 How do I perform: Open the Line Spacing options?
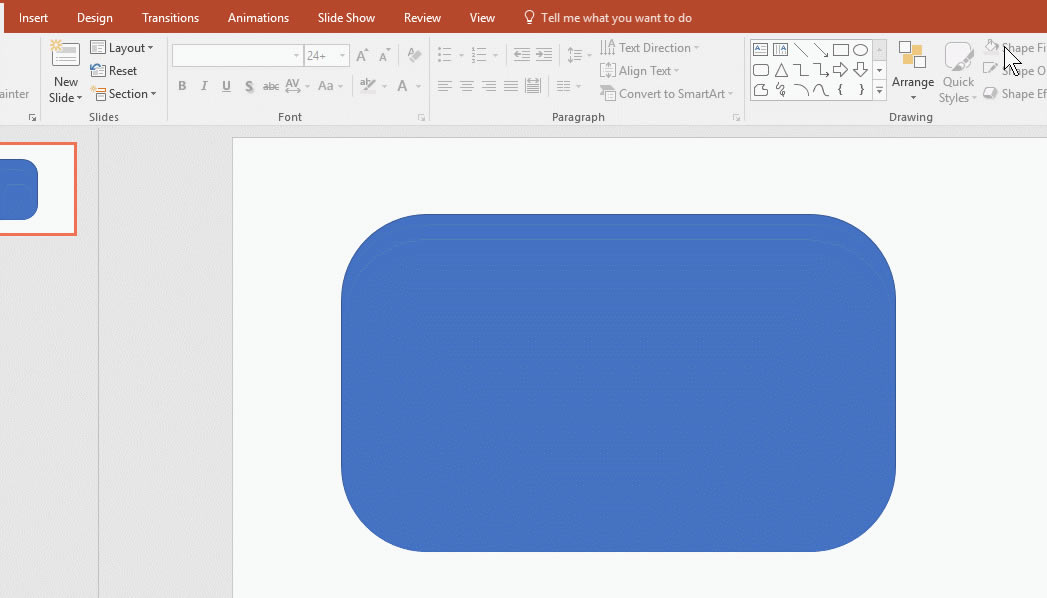(x=579, y=55)
